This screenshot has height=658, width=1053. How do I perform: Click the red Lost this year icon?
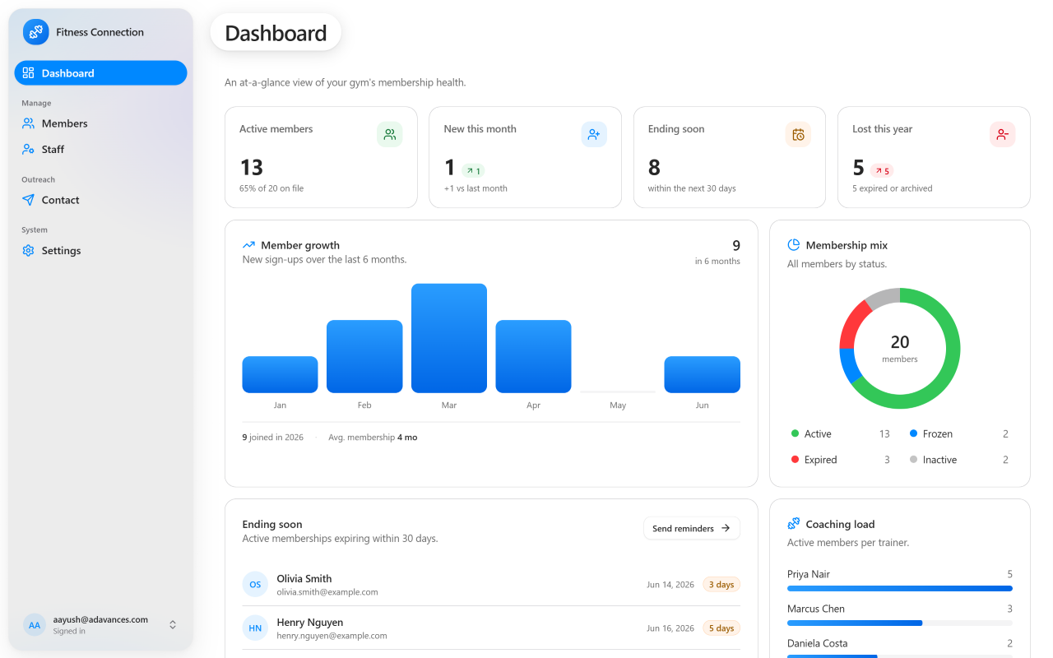(x=1002, y=134)
